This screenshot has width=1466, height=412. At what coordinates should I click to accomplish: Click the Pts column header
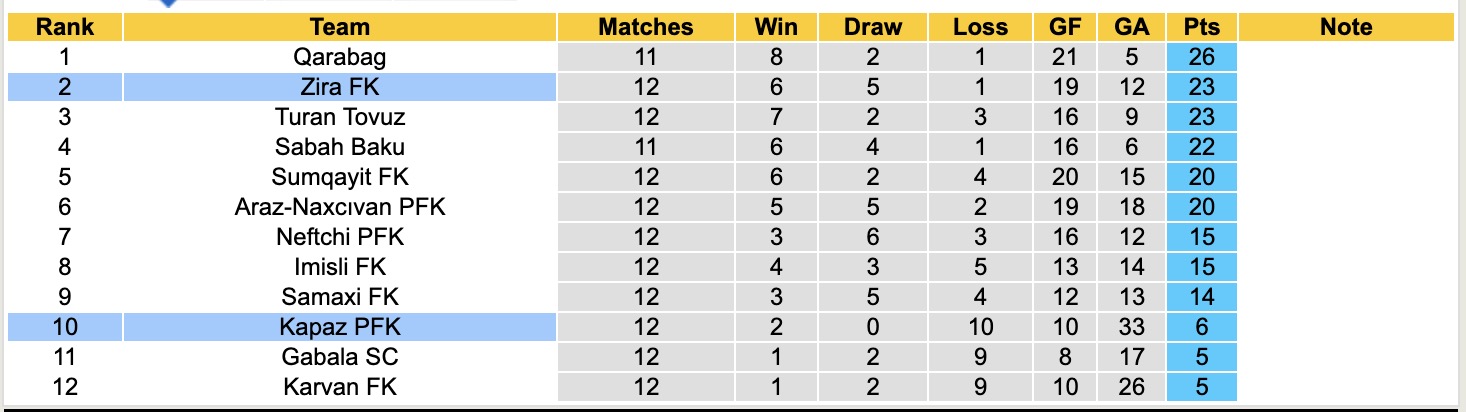(1201, 27)
